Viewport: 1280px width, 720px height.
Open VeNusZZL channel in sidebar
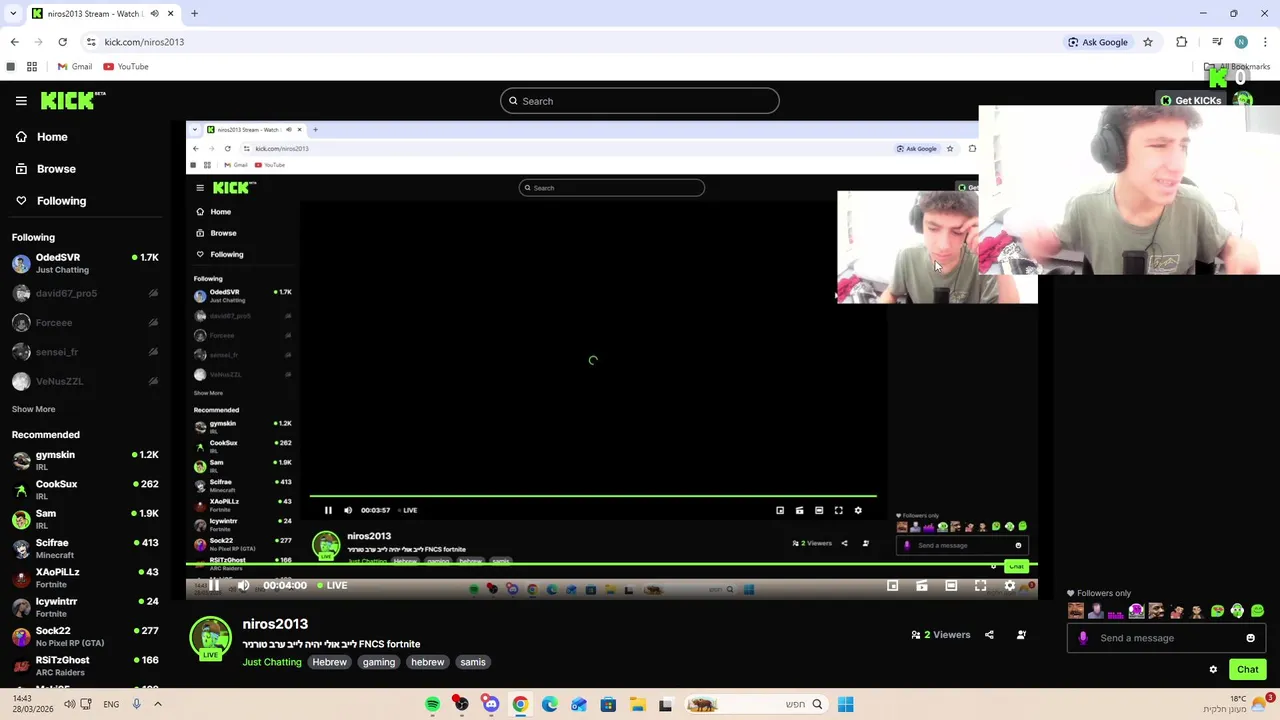(x=85, y=381)
